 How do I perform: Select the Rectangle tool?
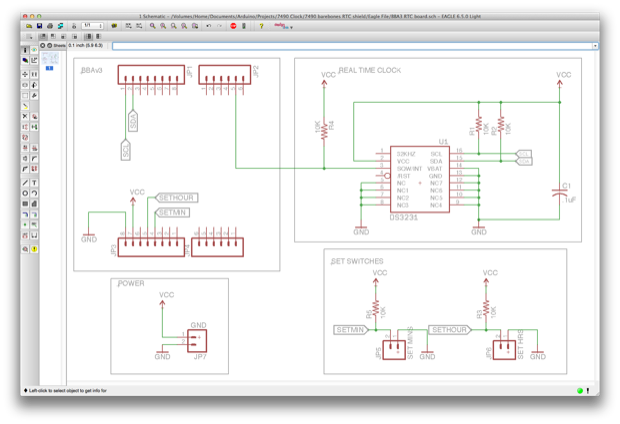[25, 204]
